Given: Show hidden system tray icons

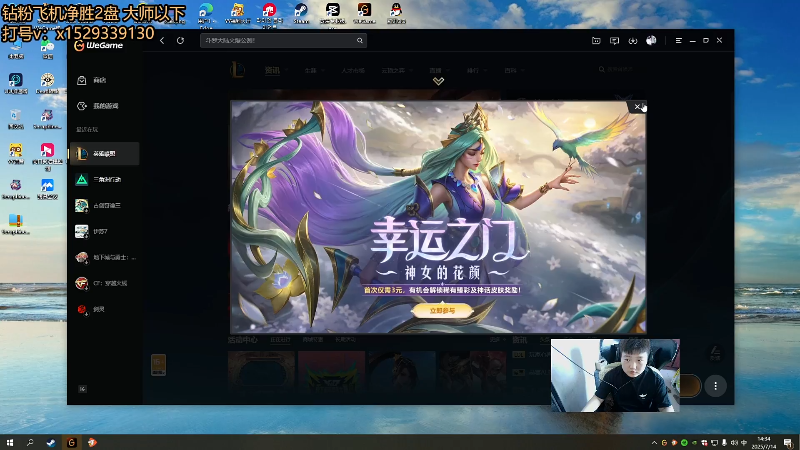Looking at the screenshot, I should (654, 442).
